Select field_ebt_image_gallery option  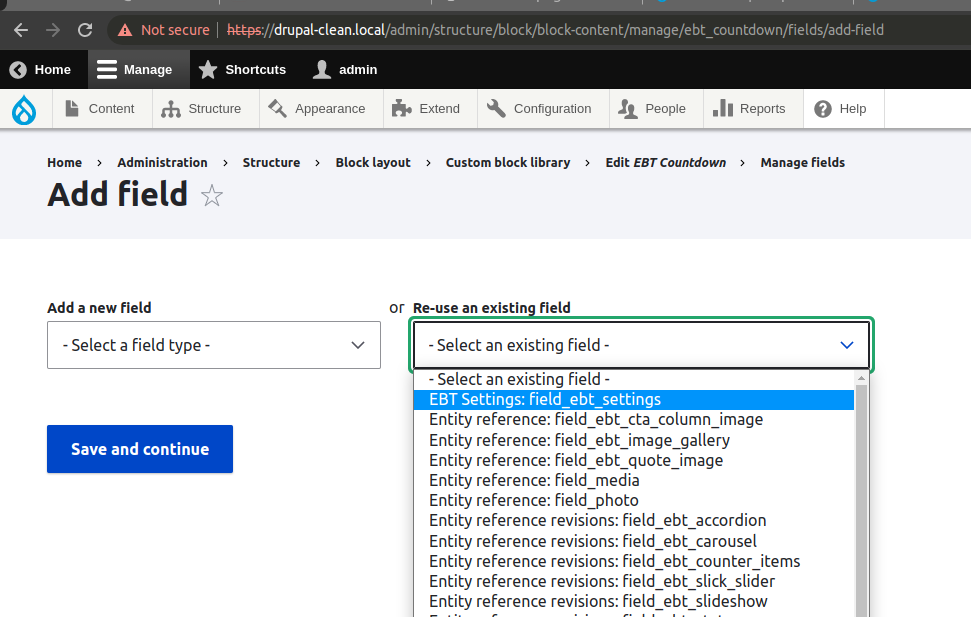pyautogui.click(x=634, y=440)
